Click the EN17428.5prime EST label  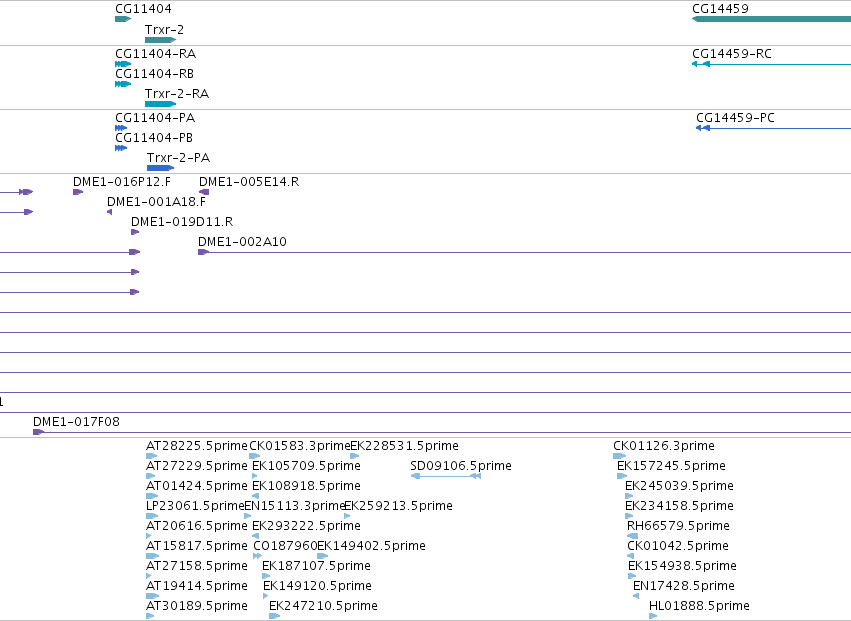click(684, 586)
